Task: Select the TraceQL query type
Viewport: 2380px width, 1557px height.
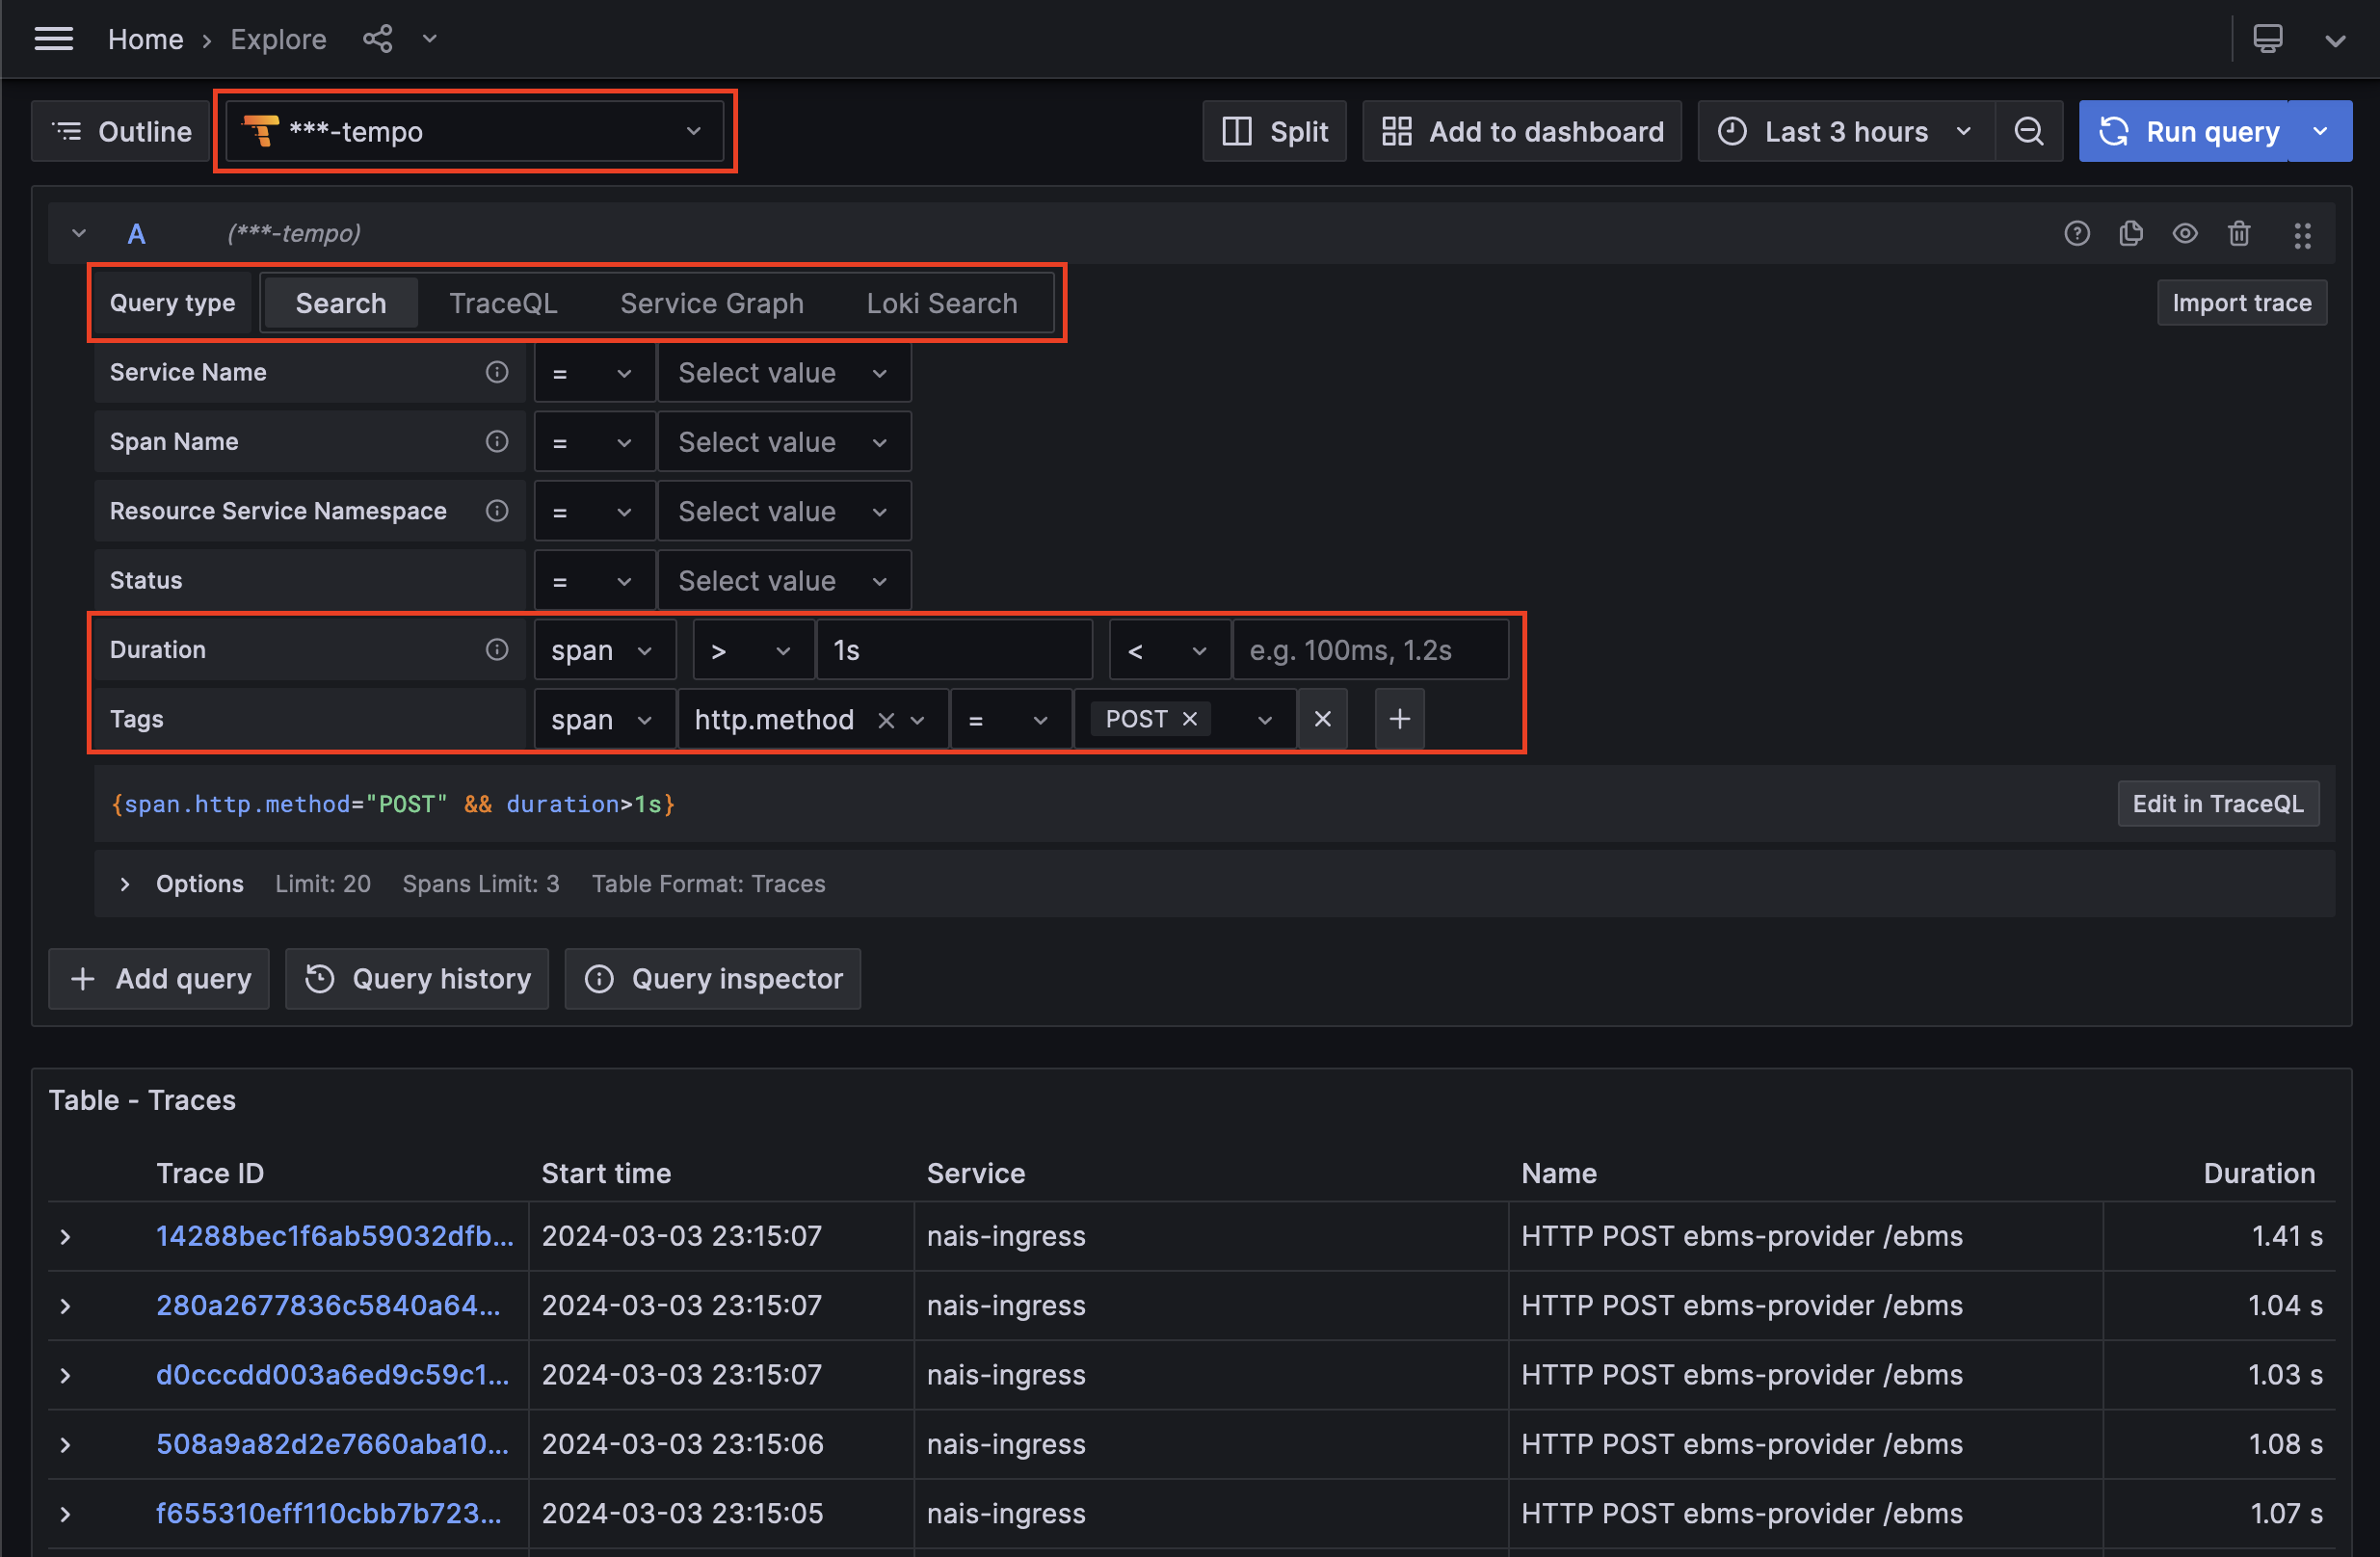Action: pos(503,302)
